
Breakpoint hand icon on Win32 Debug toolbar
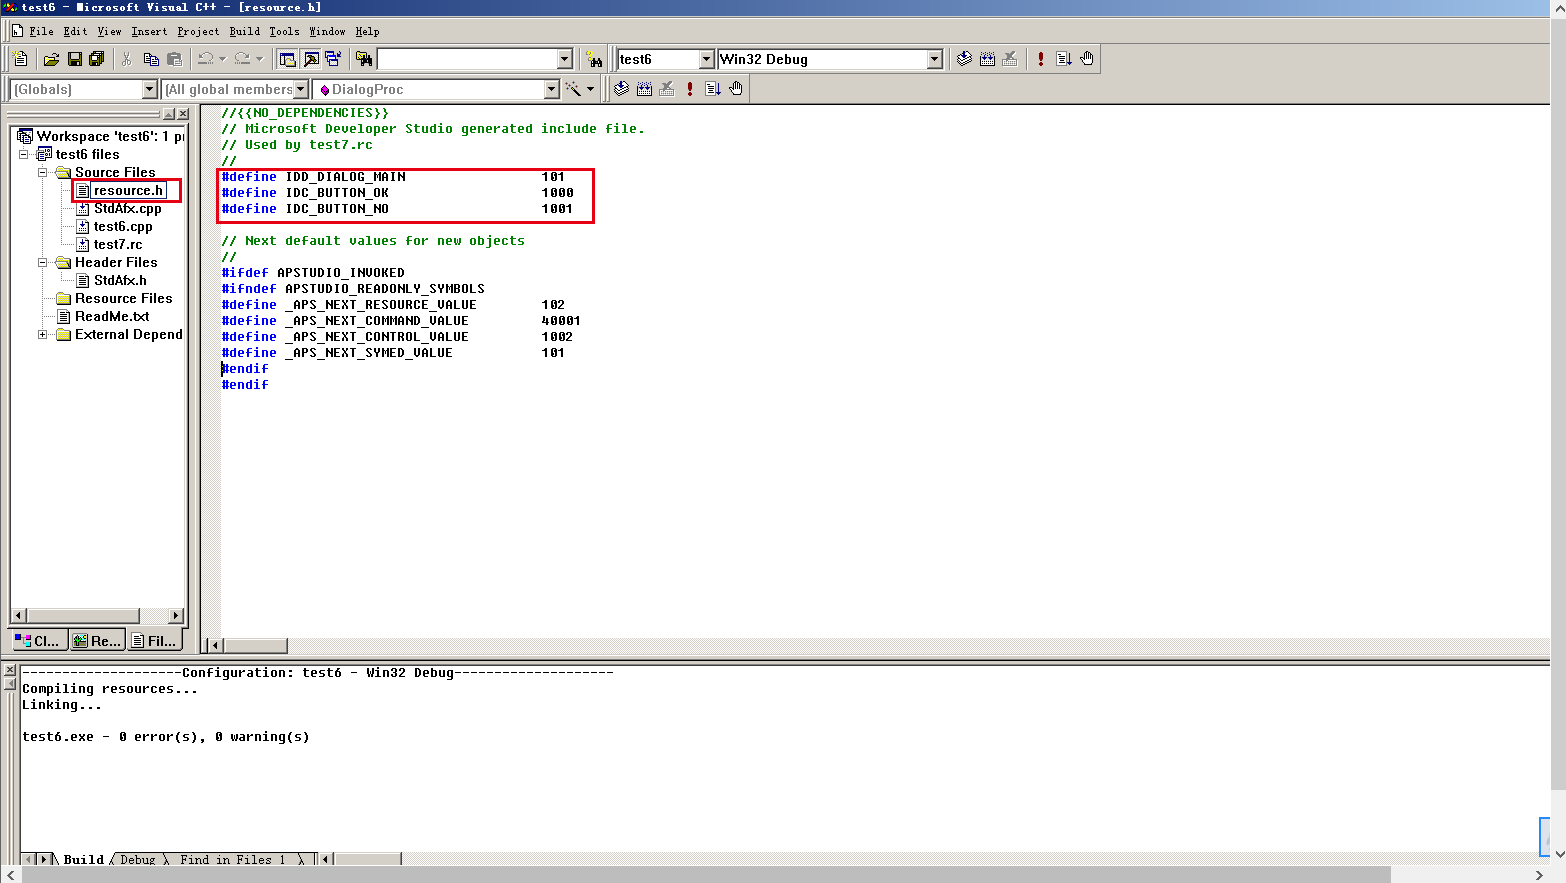[1087, 59]
